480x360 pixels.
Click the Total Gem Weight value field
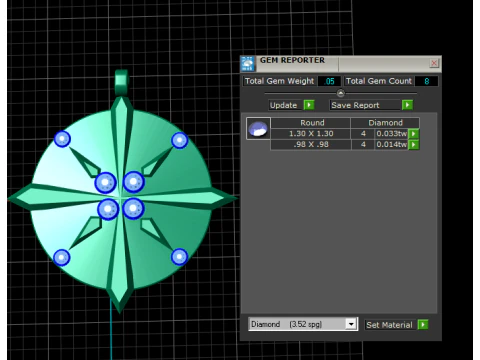[329, 81]
